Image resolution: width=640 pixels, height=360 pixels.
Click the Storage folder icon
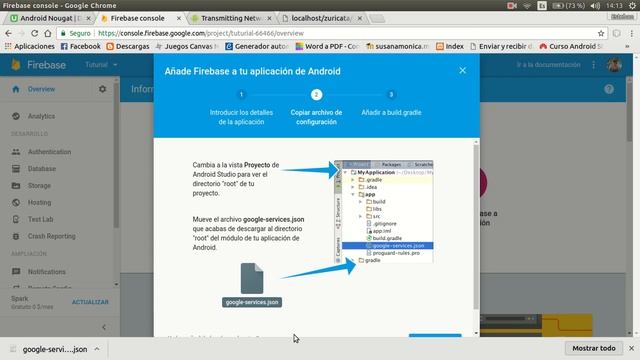[x=16, y=186]
